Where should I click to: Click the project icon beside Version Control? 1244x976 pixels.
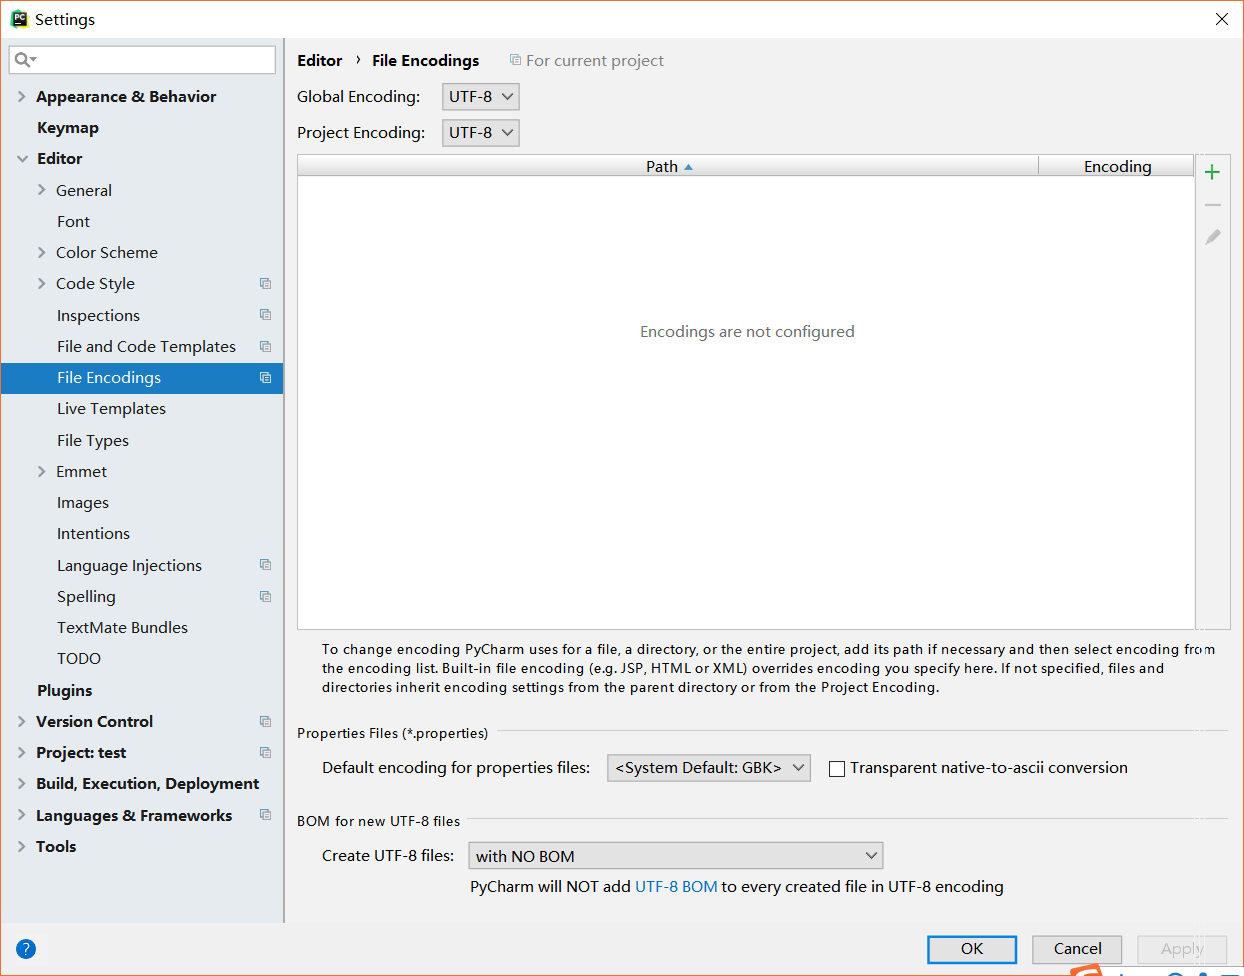[265, 720]
